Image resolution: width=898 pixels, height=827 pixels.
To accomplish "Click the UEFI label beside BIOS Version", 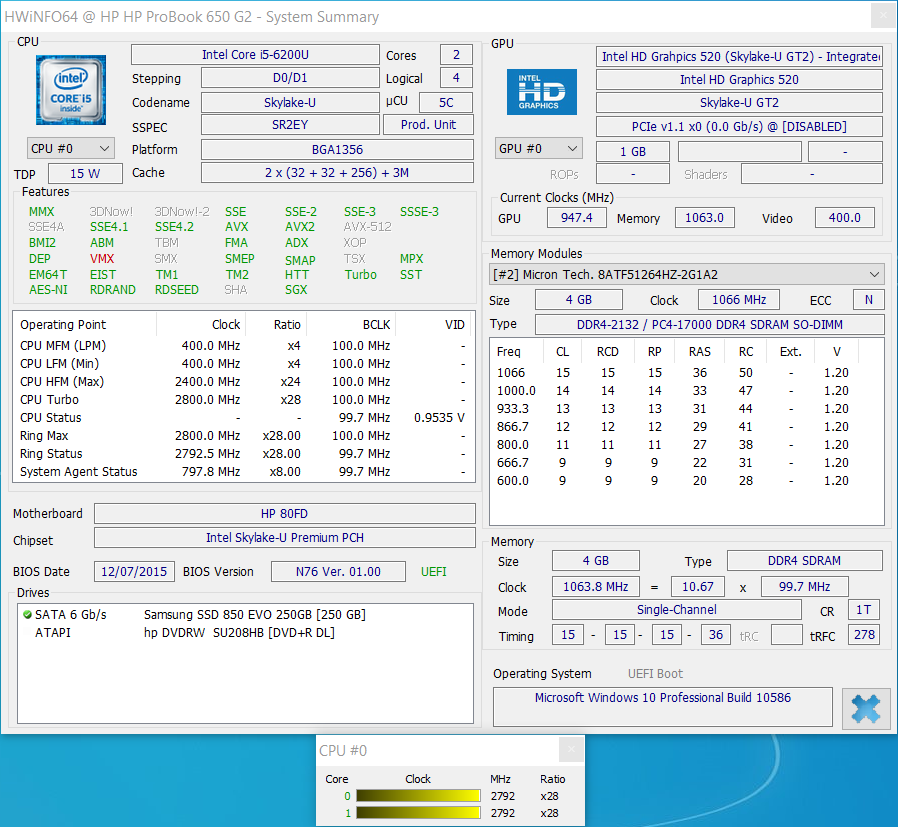I will pyautogui.click(x=434, y=572).
